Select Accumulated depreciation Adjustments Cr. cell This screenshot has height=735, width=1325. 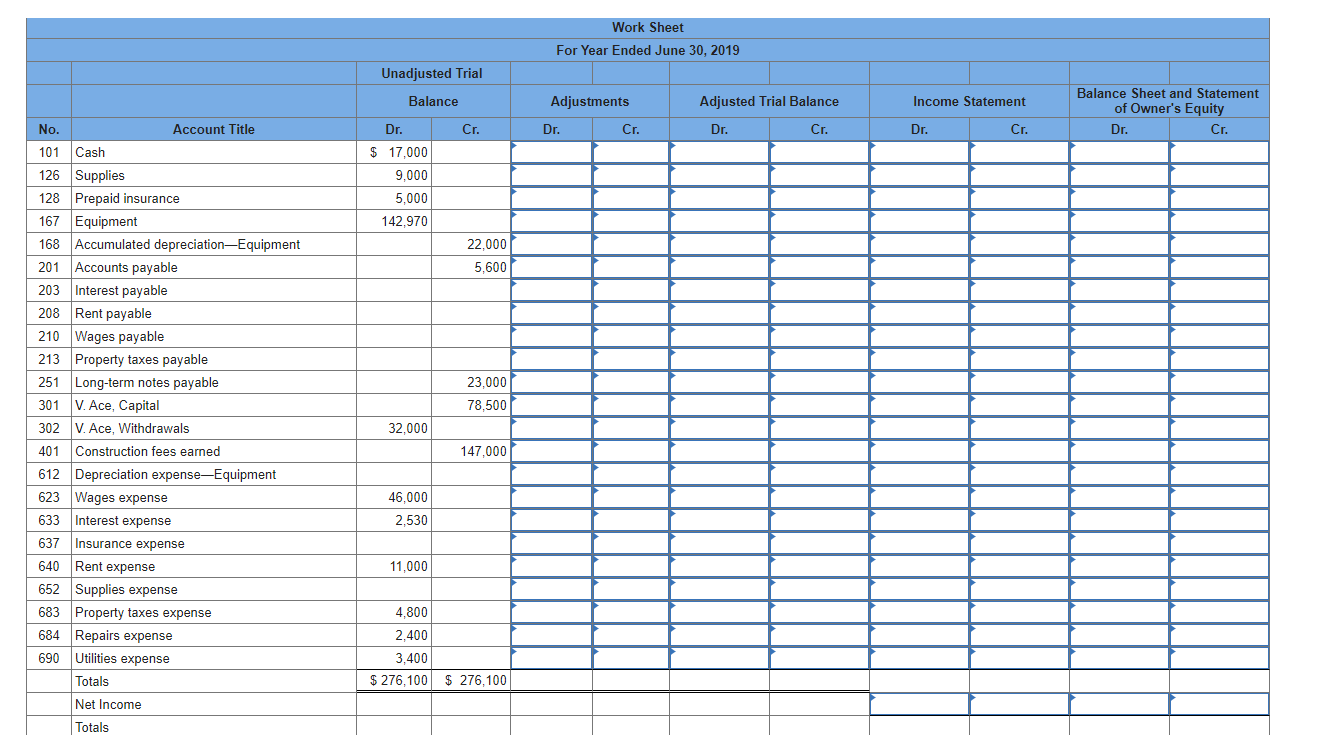(631, 244)
